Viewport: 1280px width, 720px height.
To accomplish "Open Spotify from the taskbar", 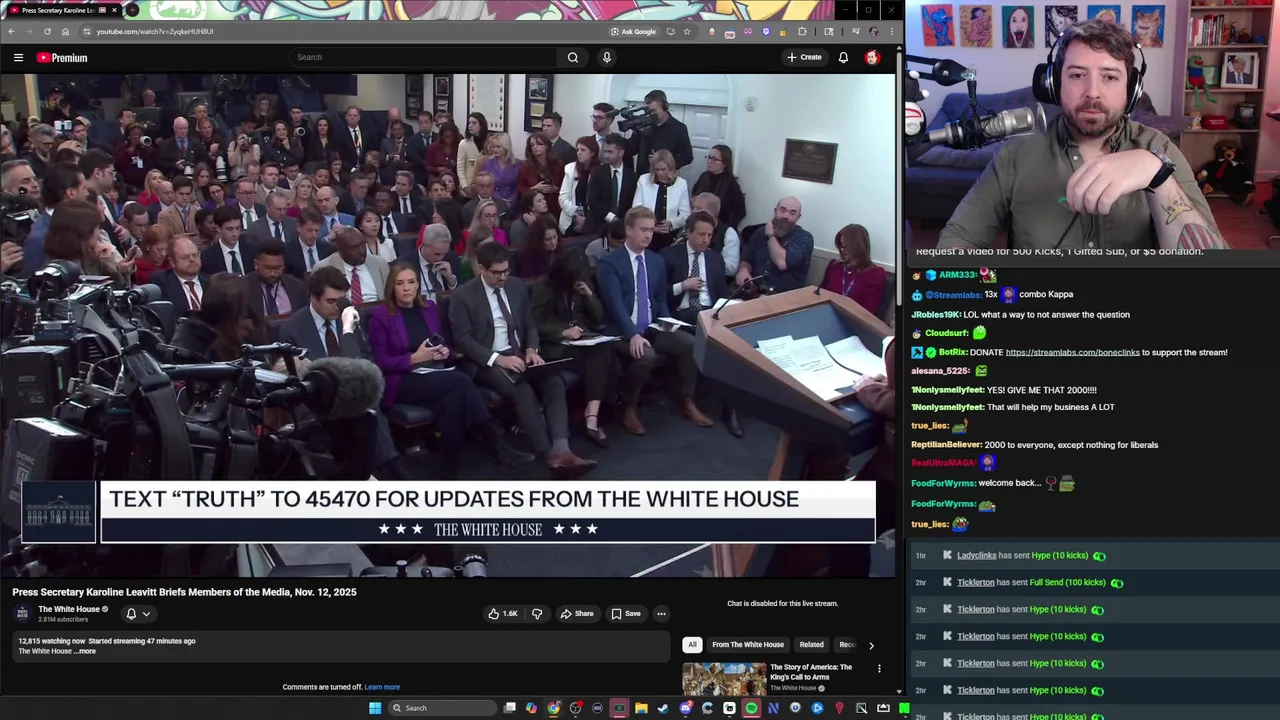I will click(751, 708).
